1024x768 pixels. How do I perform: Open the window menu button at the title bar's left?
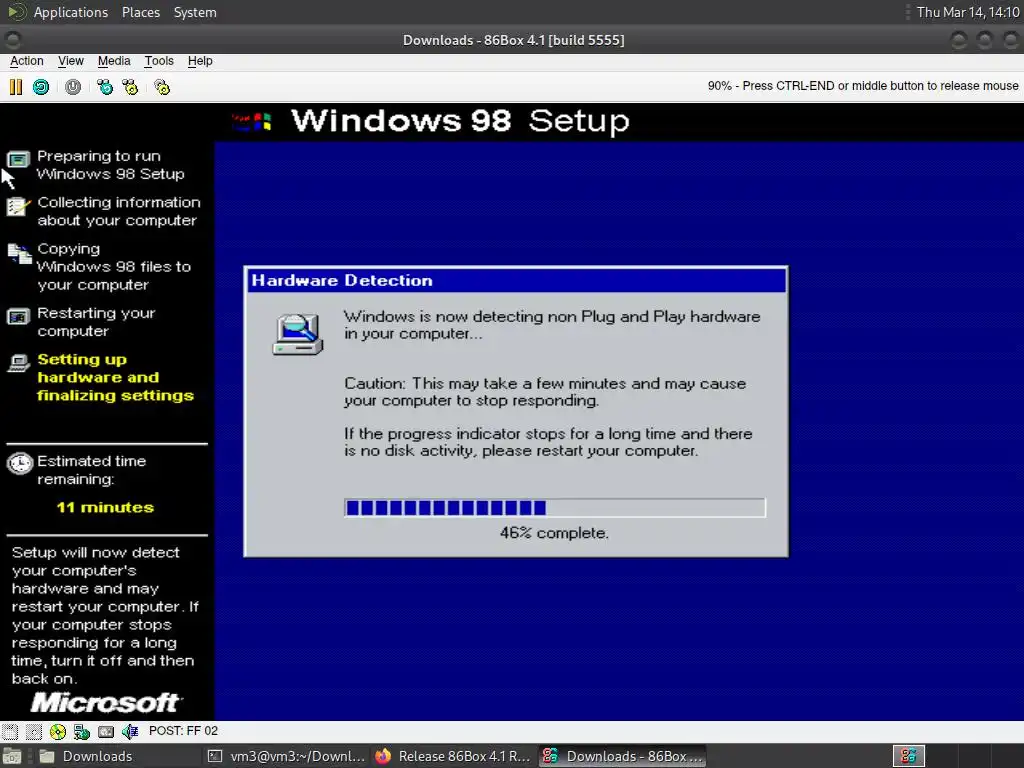tap(12, 40)
